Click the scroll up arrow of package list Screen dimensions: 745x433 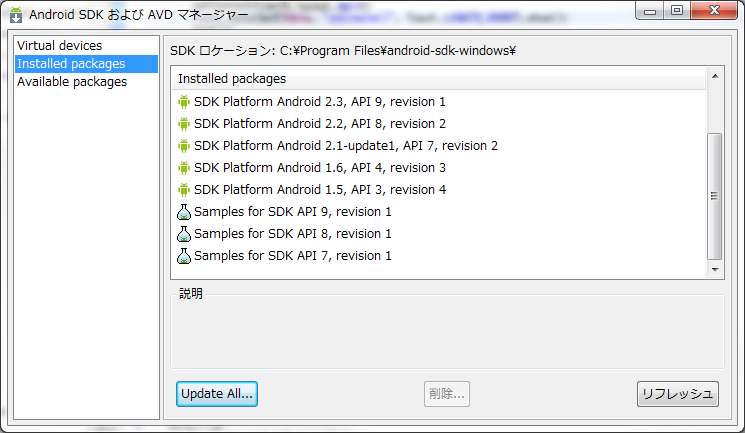coord(715,77)
